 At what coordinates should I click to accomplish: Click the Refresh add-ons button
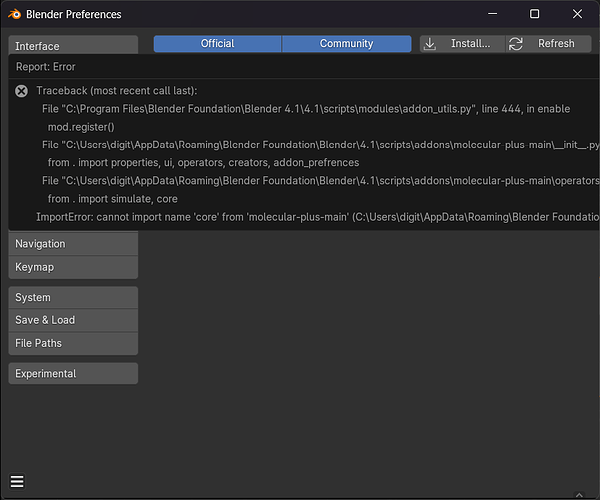[x=549, y=44]
